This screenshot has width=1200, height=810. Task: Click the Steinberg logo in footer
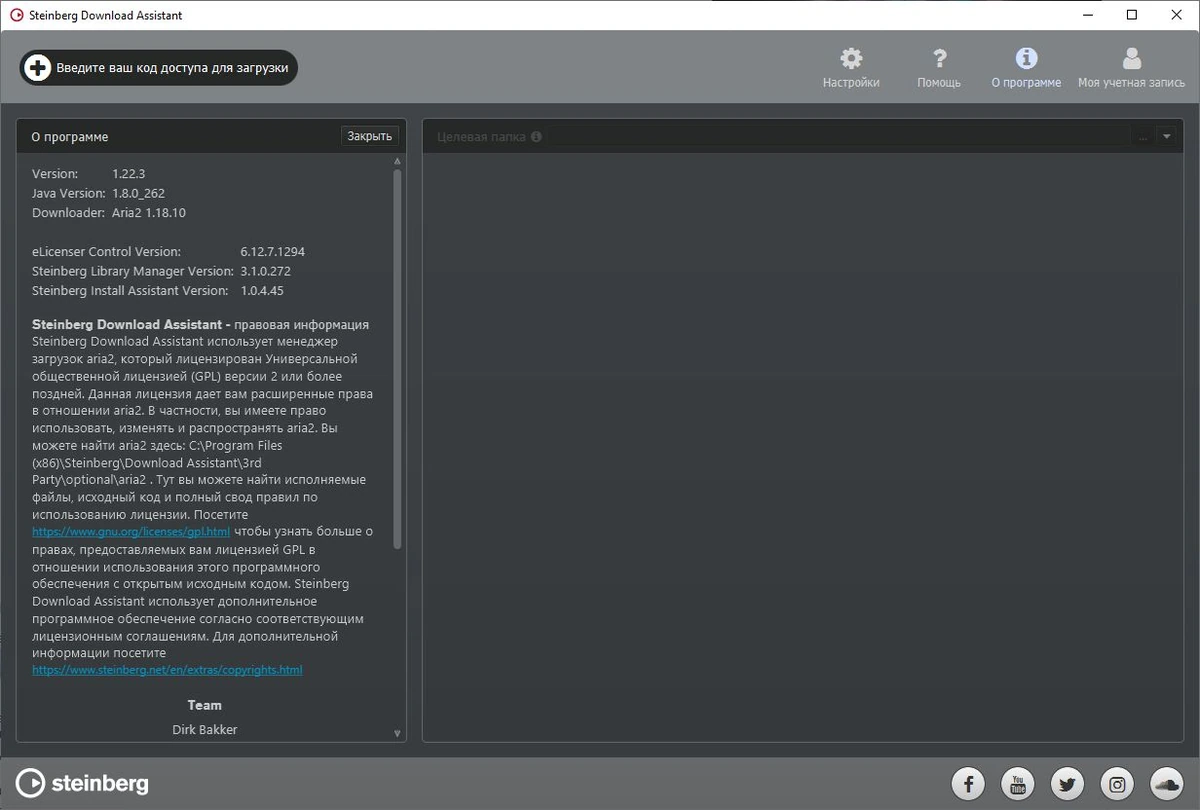click(x=82, y=783)
